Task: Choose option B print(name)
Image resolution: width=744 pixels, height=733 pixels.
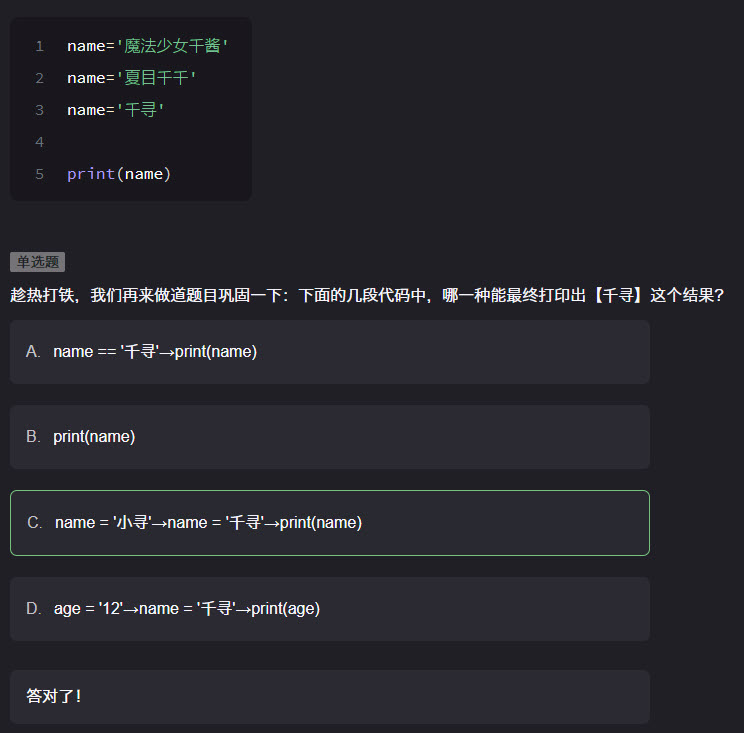Action: pos(329,437)
